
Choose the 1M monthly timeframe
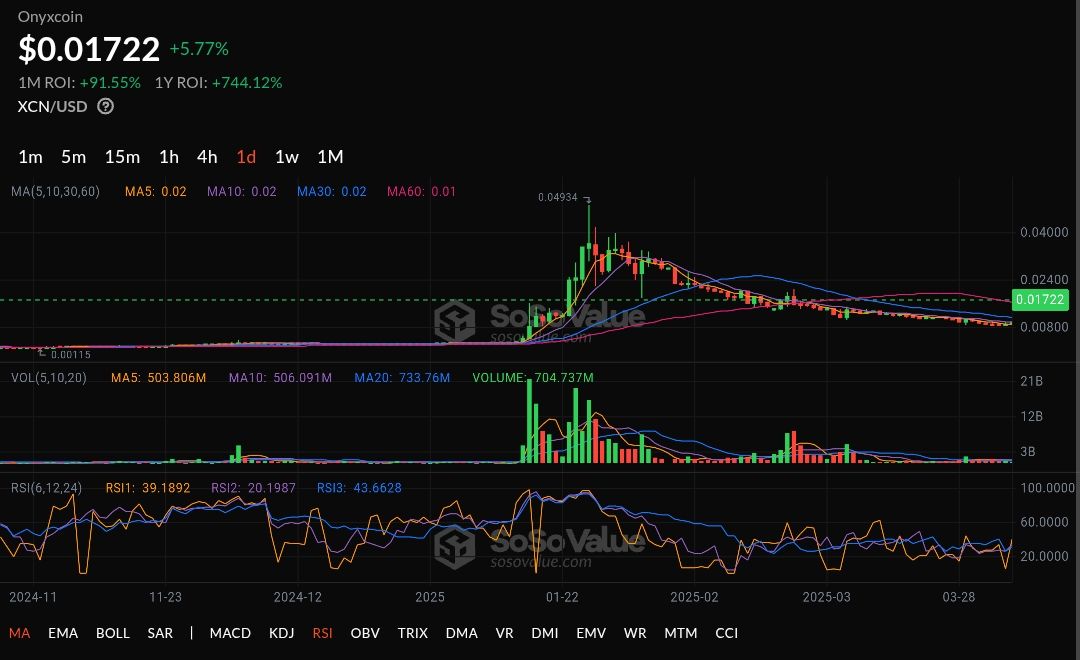(330, 157)
